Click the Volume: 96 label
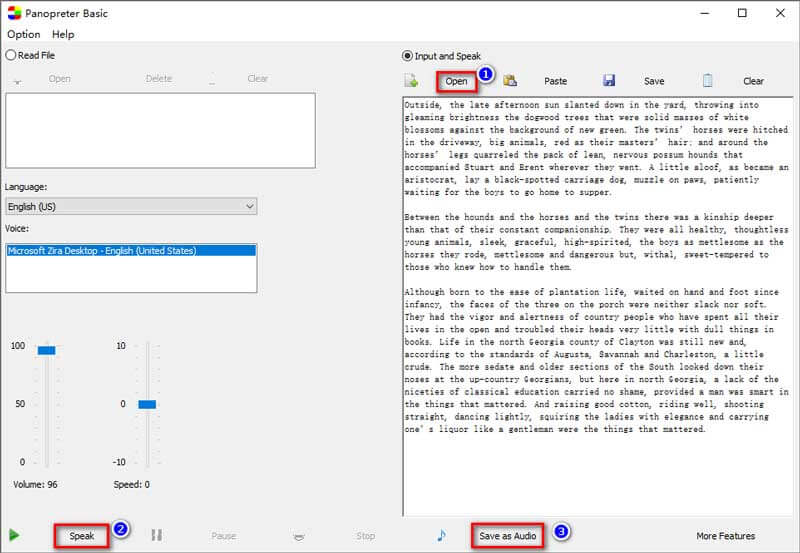 35,485
